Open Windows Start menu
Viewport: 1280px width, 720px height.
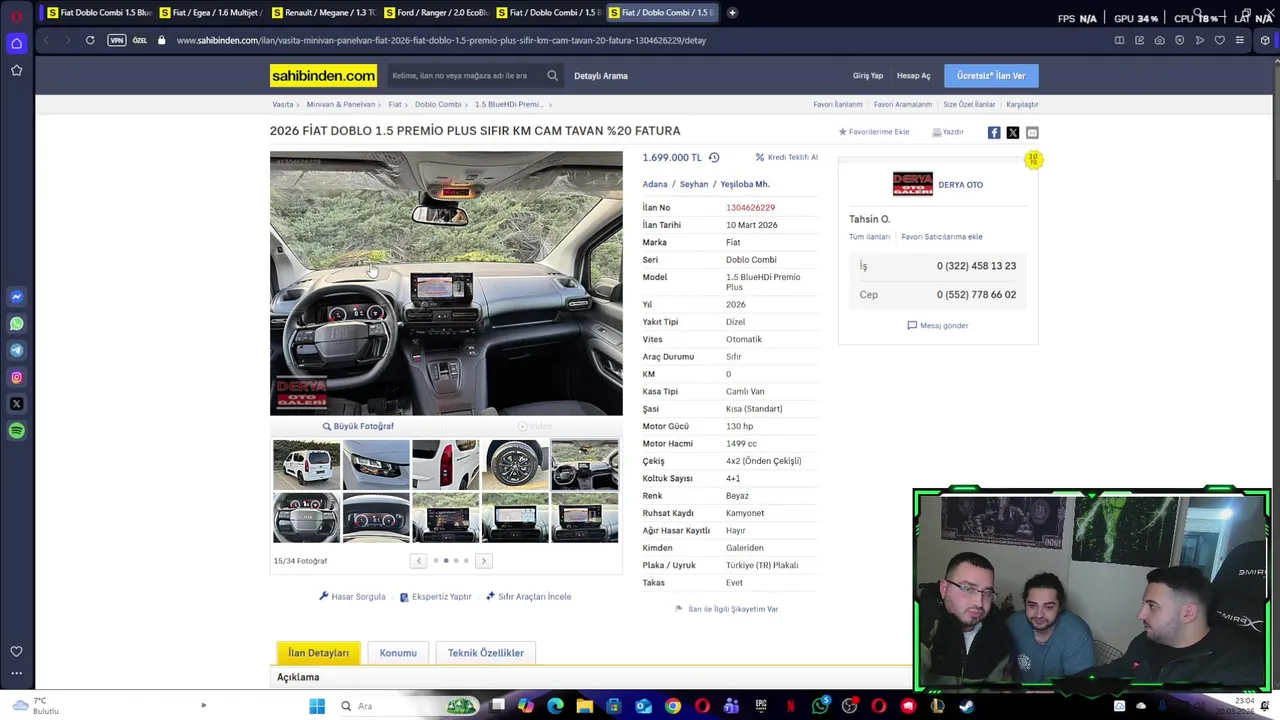coord(317,706)
